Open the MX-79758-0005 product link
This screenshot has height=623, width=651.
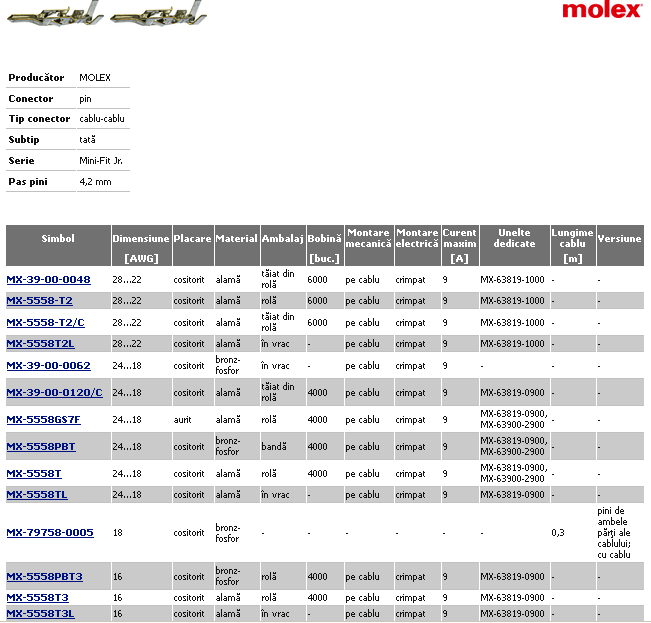(50, 533)
